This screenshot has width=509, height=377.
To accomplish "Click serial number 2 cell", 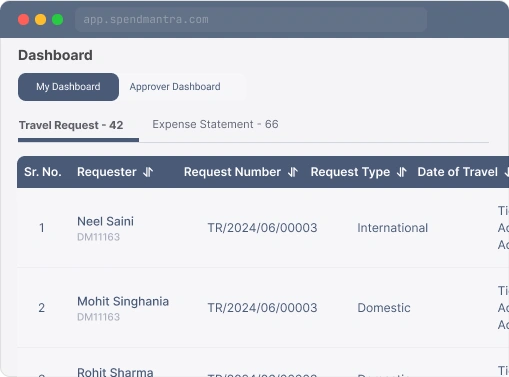I will [x=42, y=308].
